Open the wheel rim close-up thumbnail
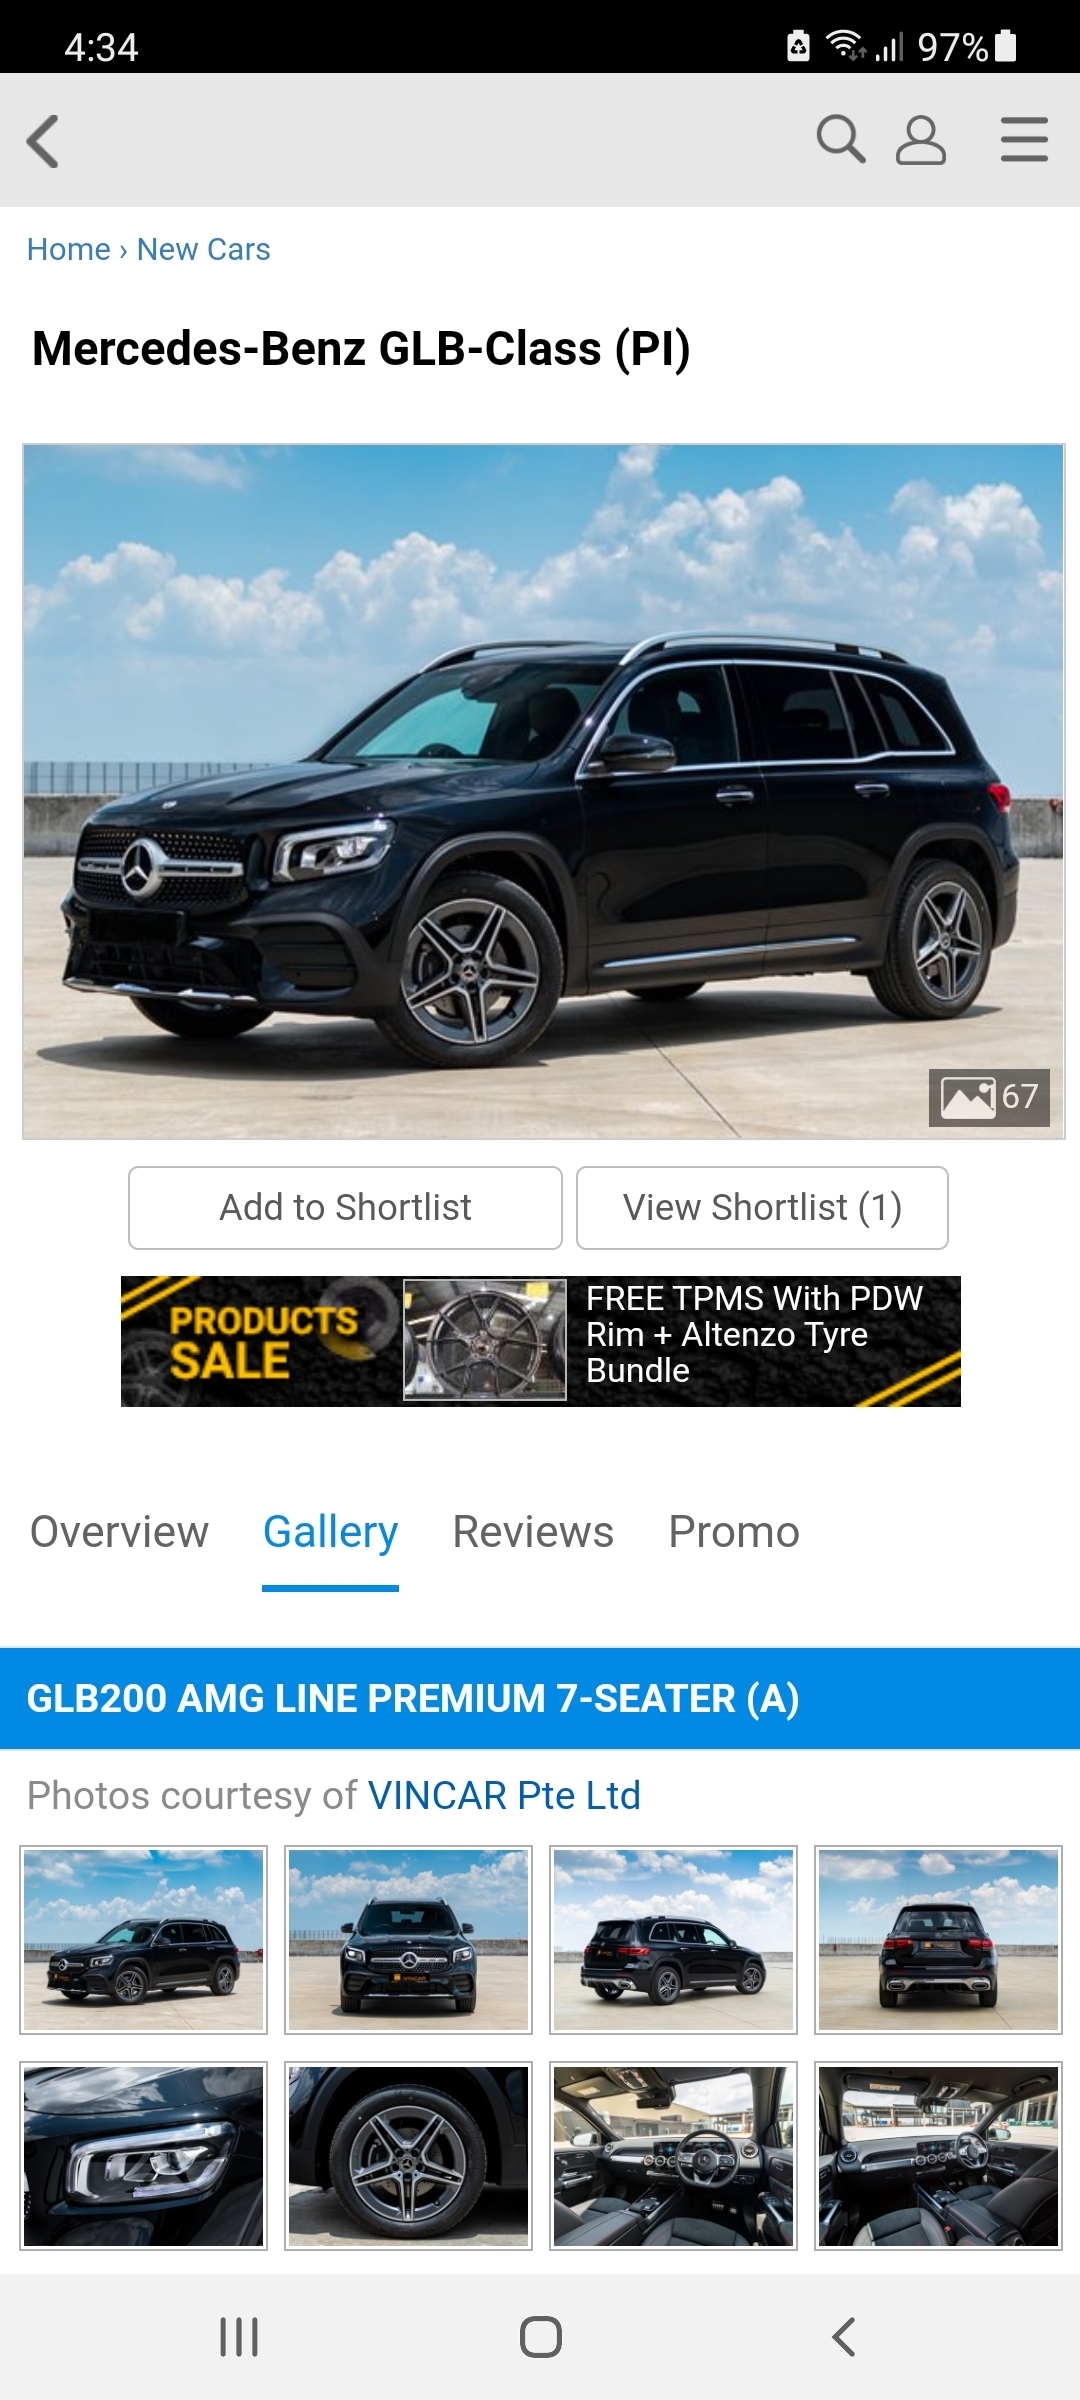 (408, 2155)
